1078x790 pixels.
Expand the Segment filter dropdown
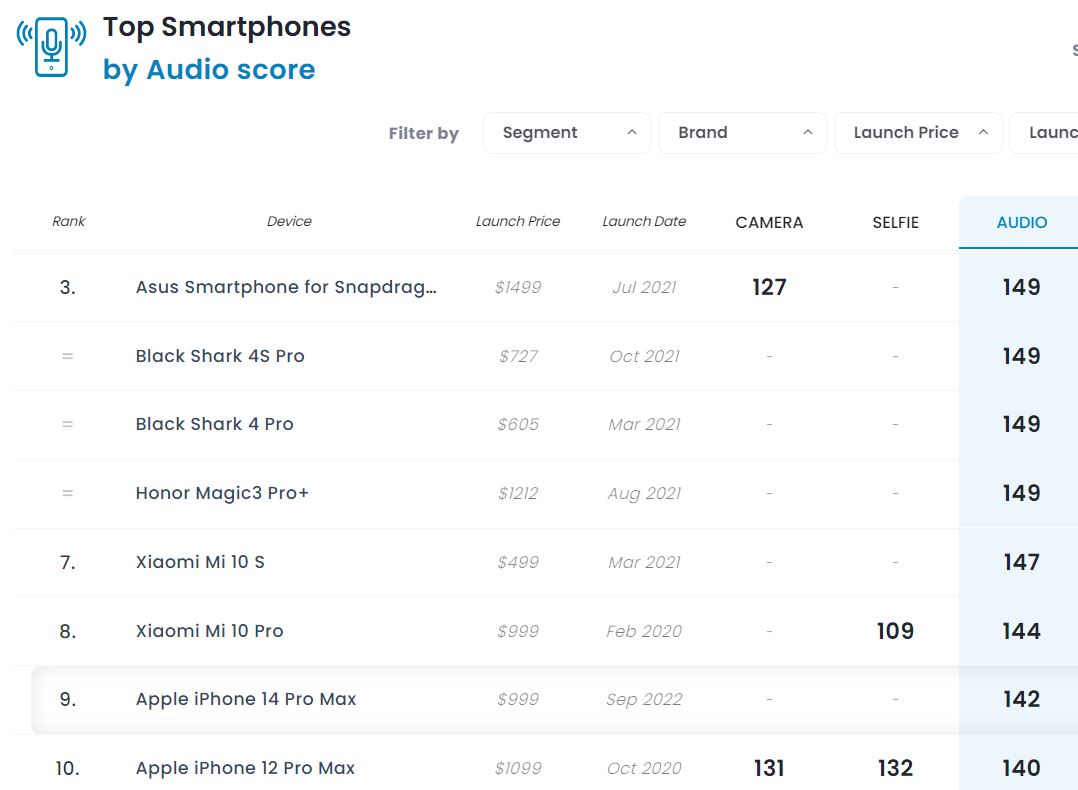566,133
